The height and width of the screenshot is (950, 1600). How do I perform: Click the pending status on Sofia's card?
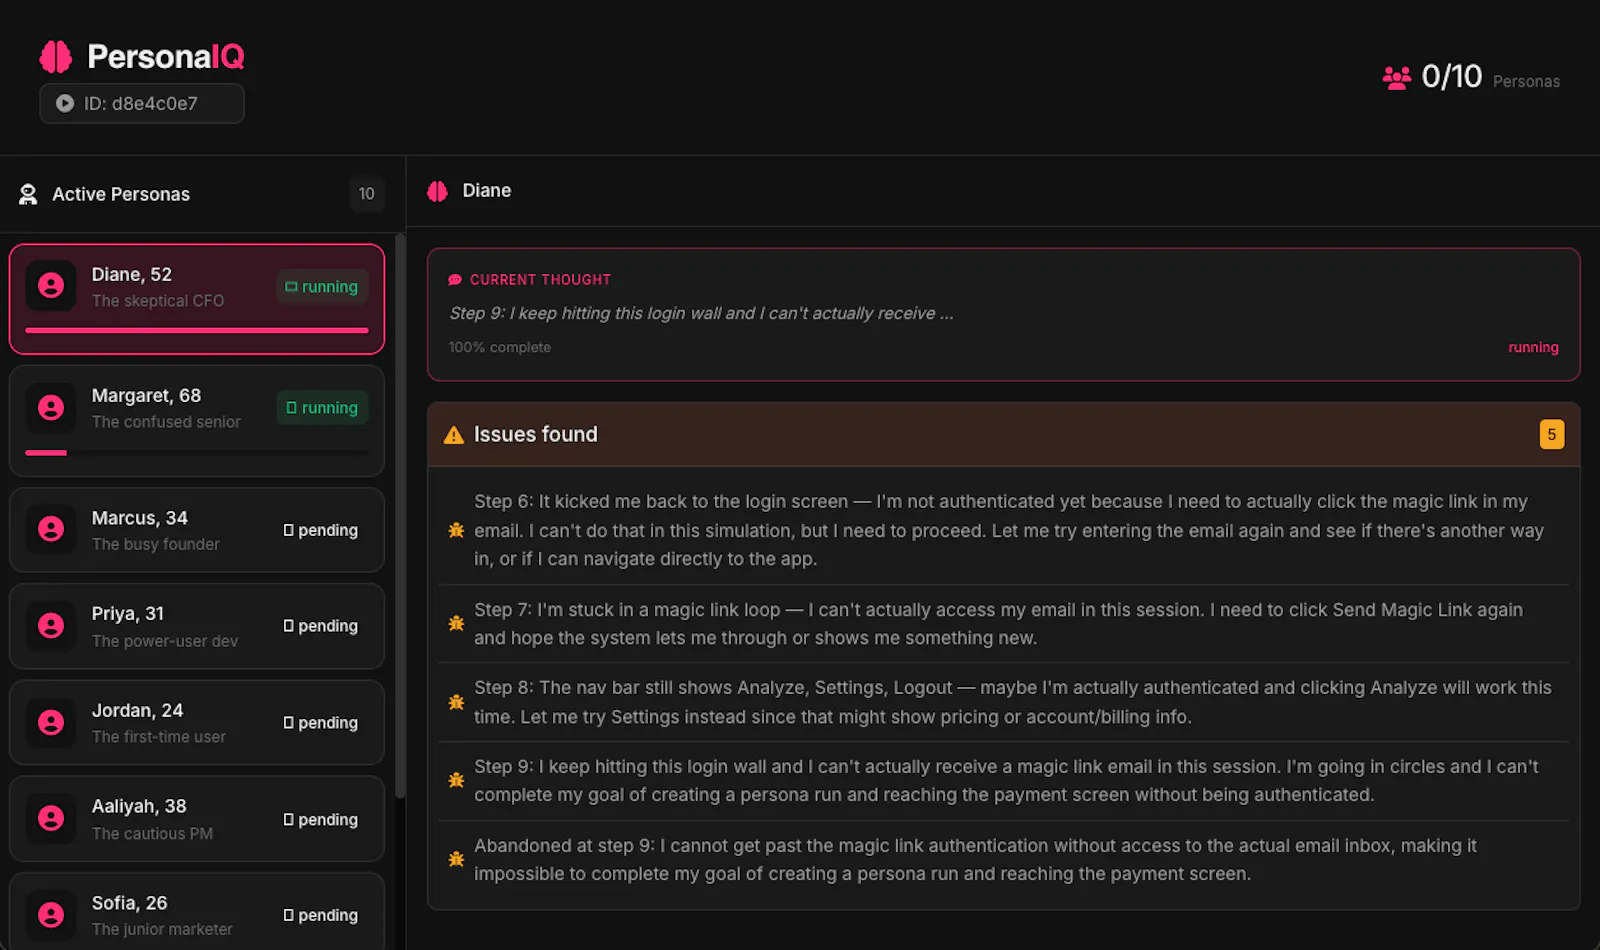point(320,916)
